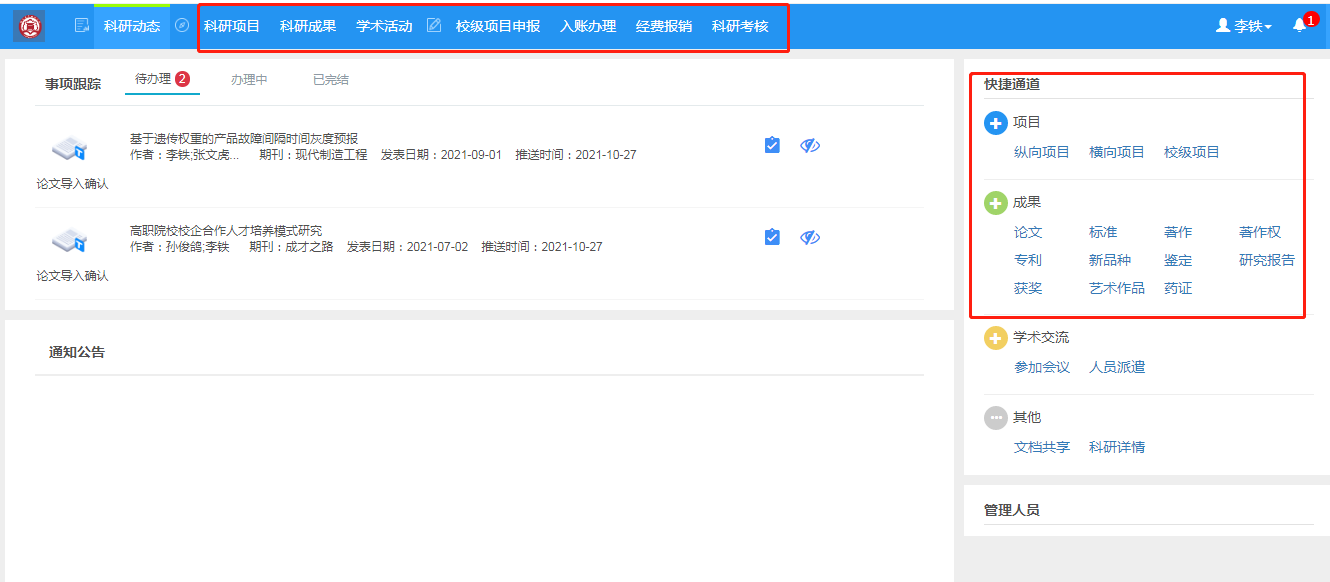Click the university logo icon
The width and height of the screenshot is (1330, 582).
click(29, 26)
